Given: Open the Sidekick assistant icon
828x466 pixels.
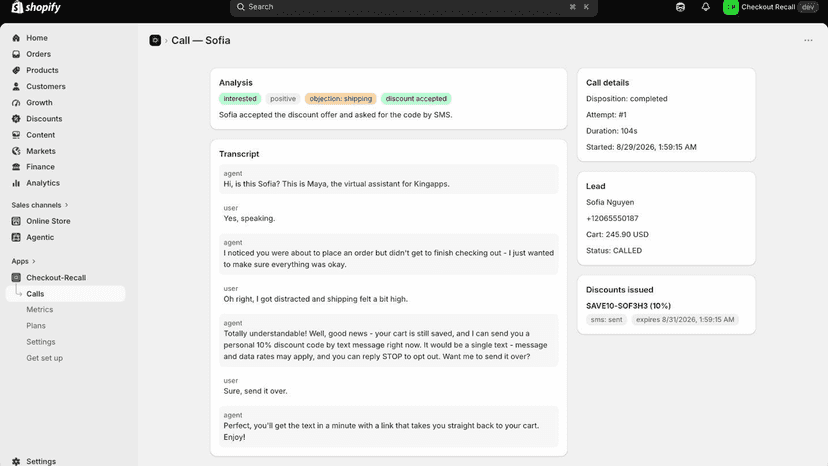Looking at the screenshot, I should pos(680,7).
